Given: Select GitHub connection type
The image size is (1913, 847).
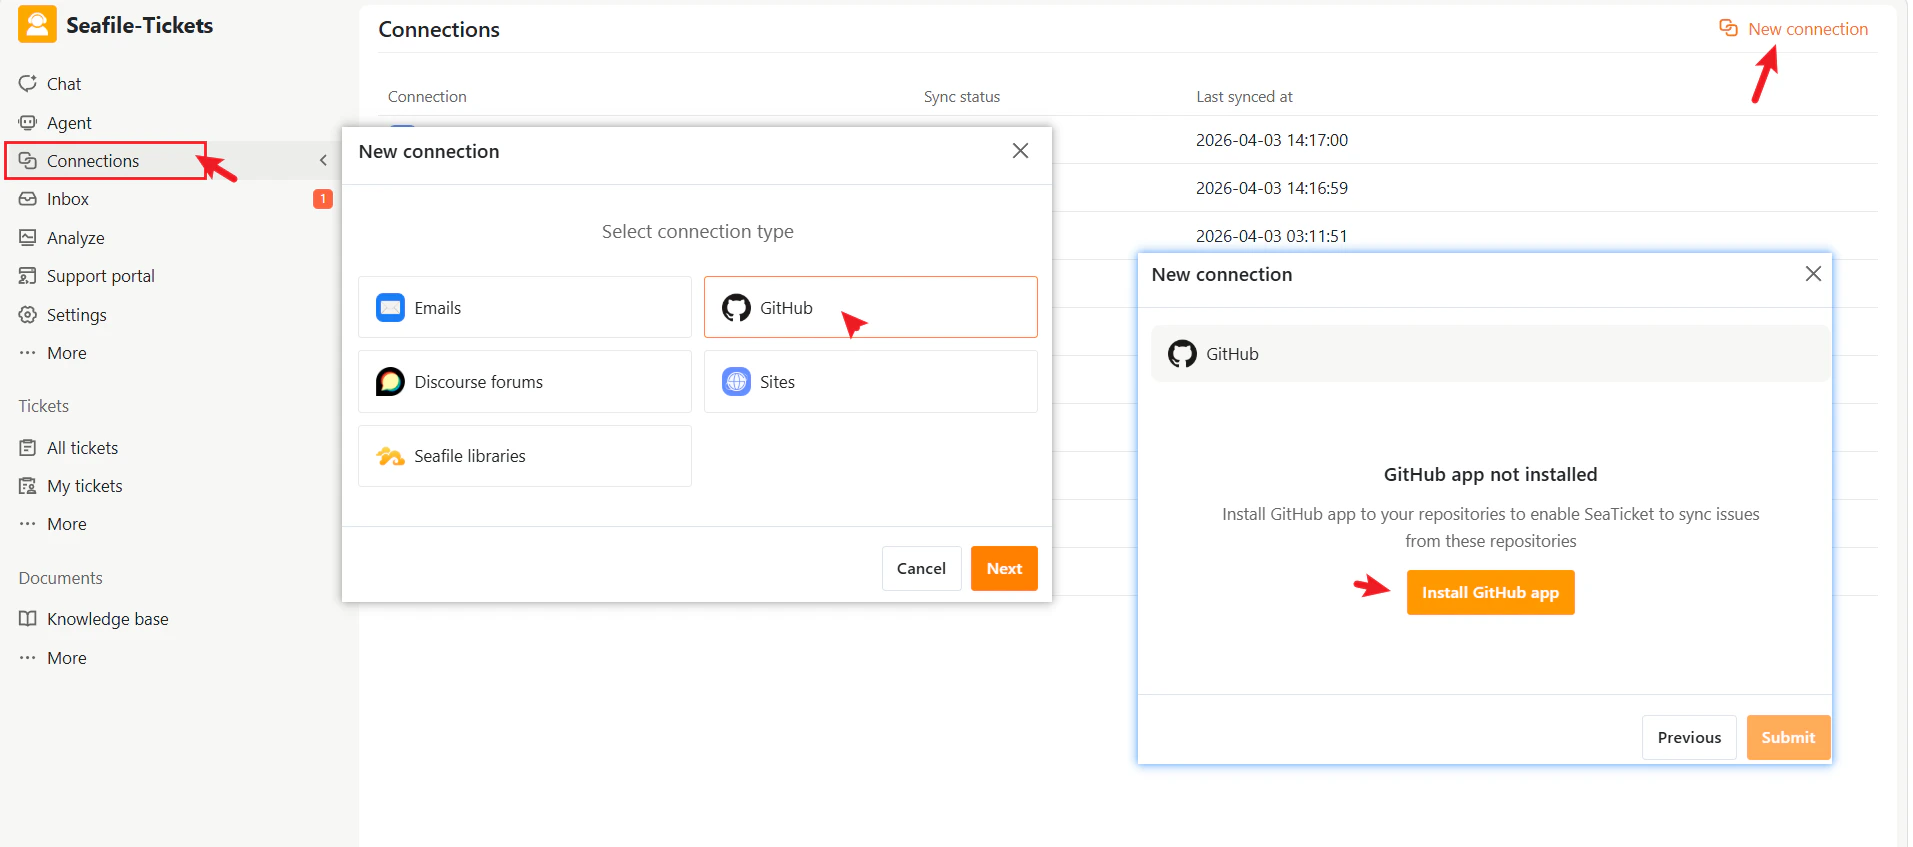Looking at the screenshot, I should click(x=871, y=307).
